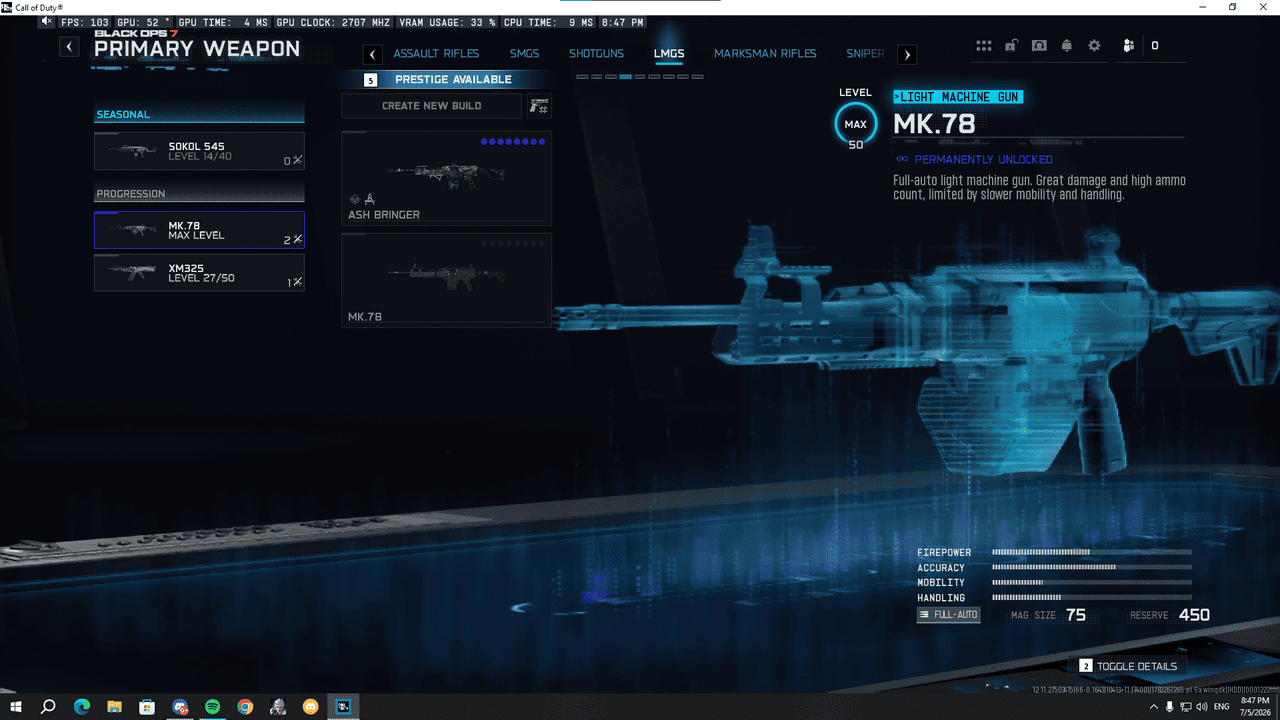Click the build count icon on the MK.78 row

coord(297,240)
